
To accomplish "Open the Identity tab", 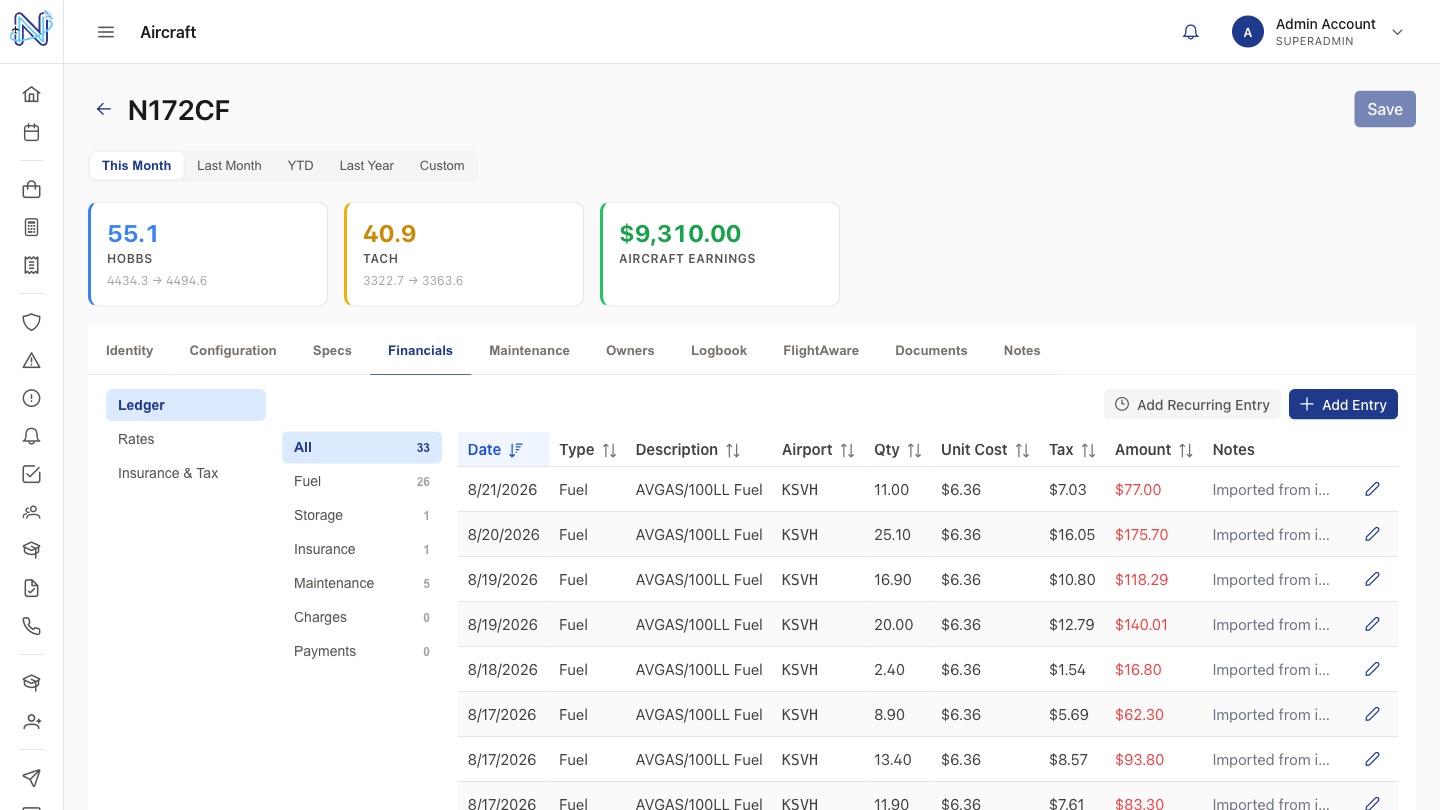I will coord(130,350).
